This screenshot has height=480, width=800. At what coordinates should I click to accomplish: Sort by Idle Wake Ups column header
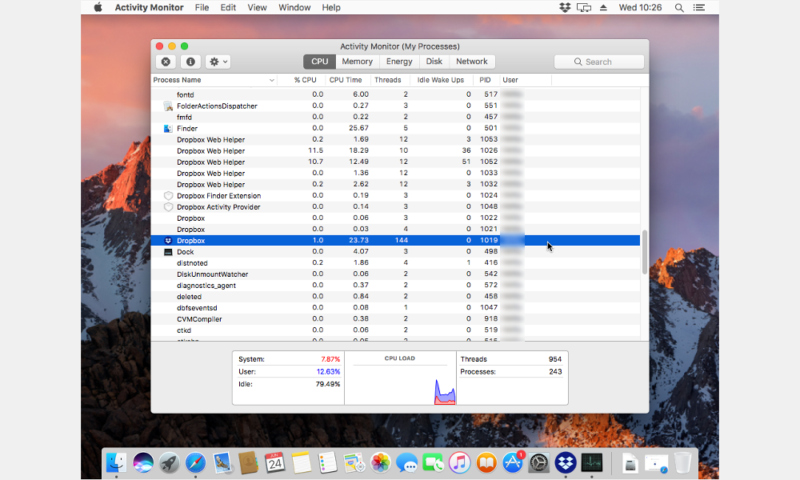(x=441, y=80)
